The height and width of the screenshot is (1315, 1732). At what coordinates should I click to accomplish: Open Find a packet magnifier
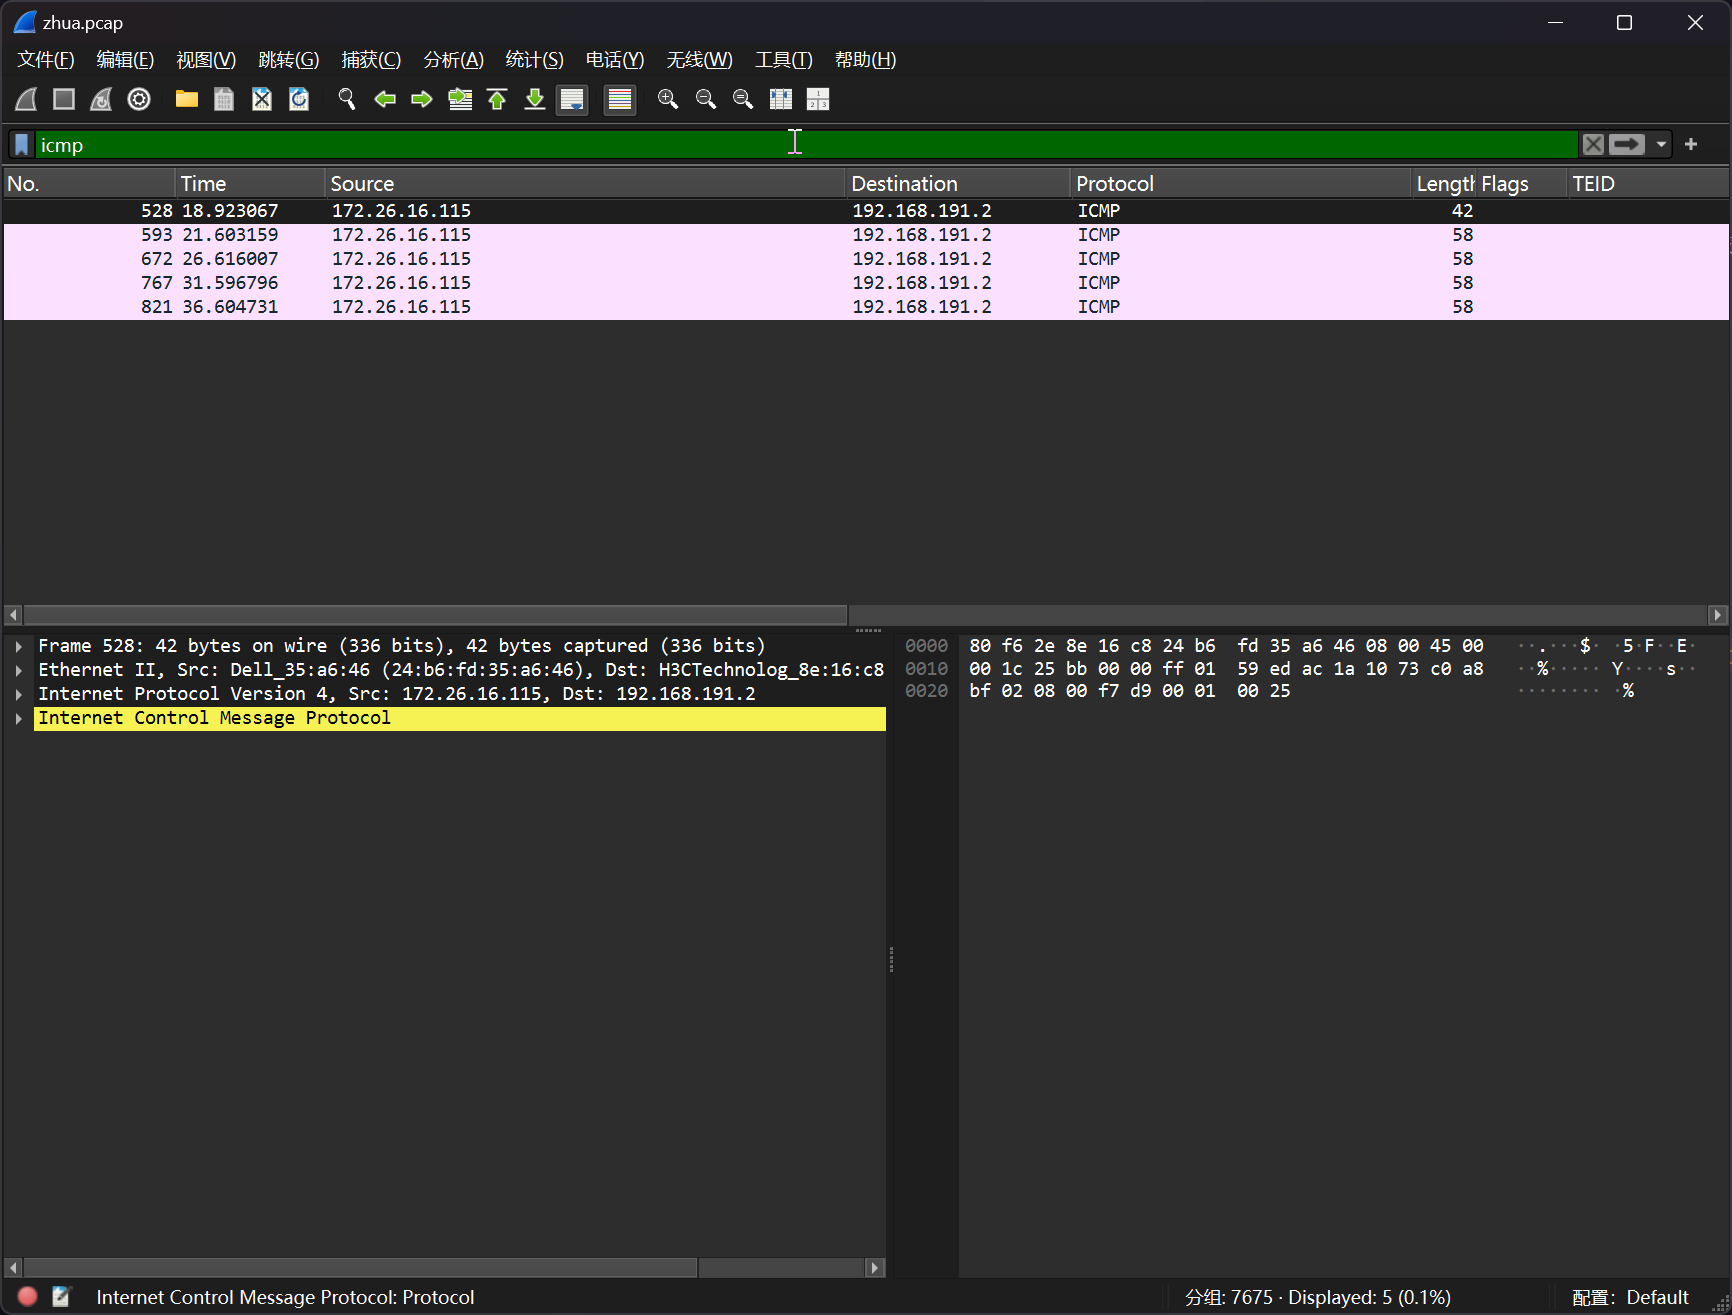(x=347, y=99)
